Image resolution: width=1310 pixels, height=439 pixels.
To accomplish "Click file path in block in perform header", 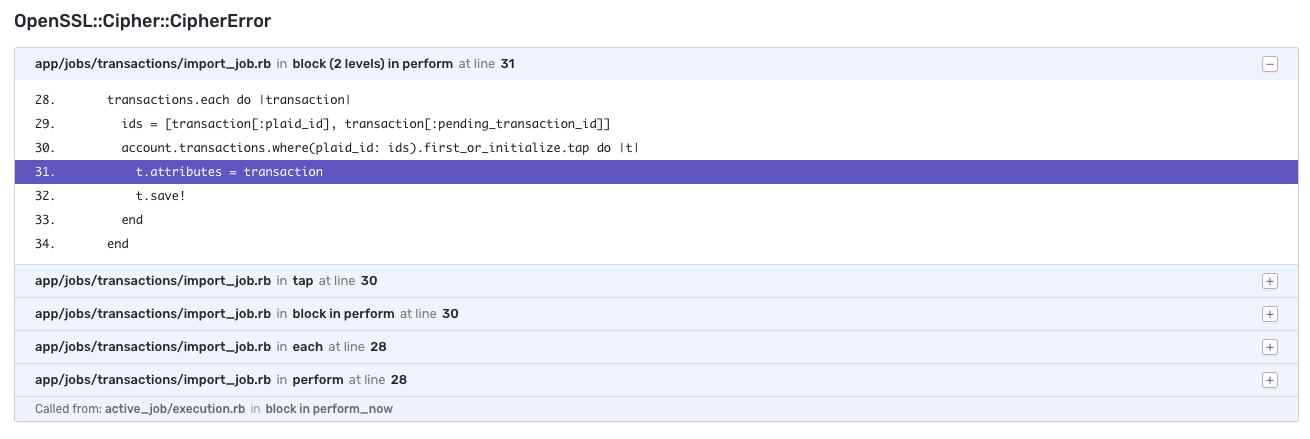I will (x=153, y=314).
